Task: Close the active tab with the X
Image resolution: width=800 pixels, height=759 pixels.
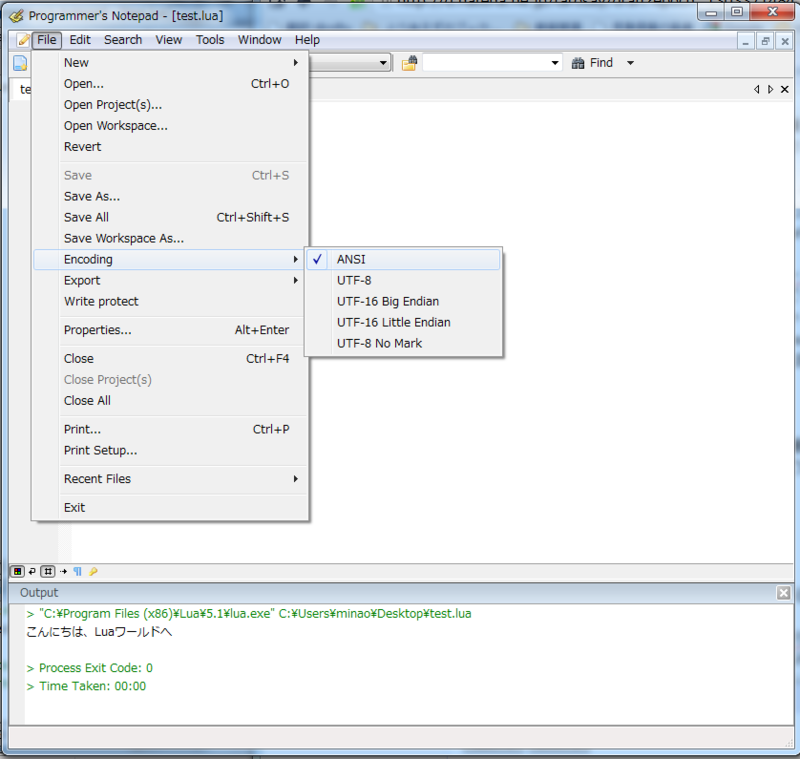Action: pos(785,89)
